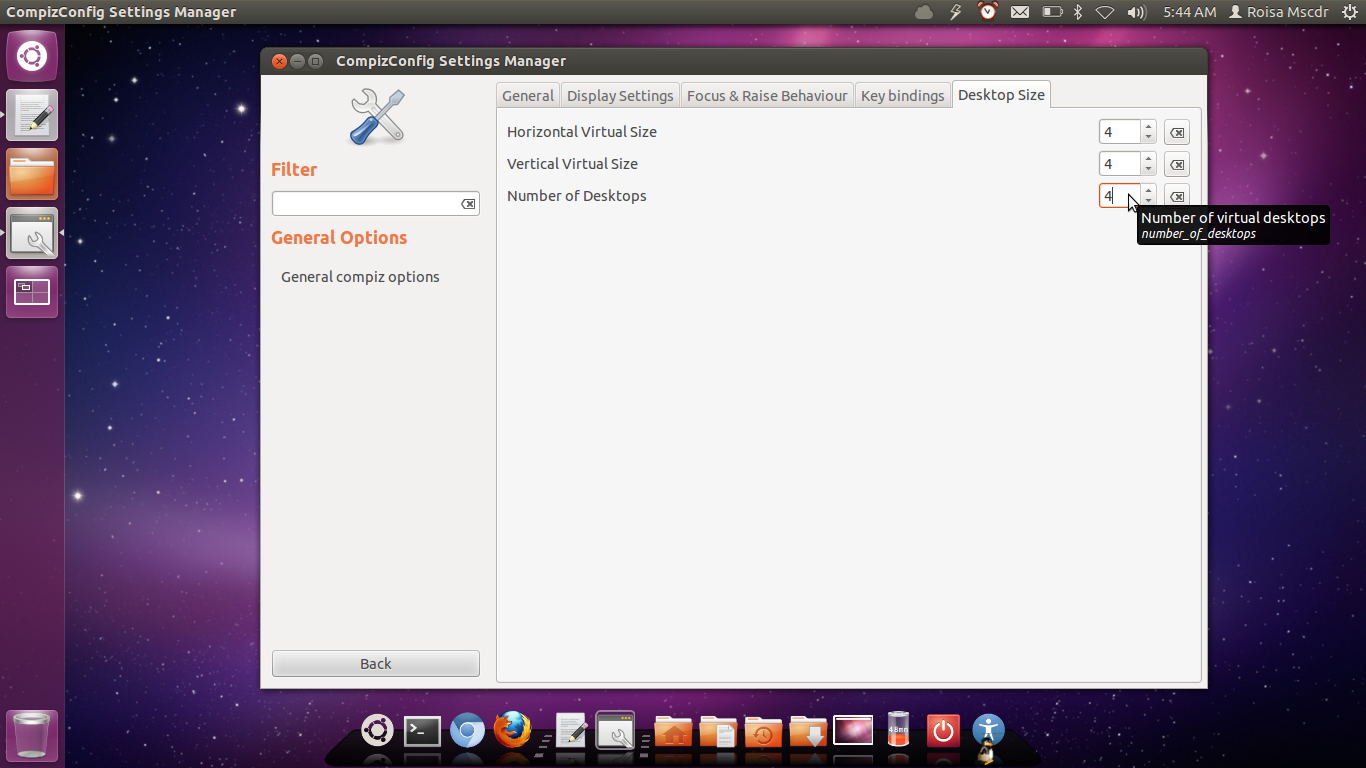
Task: Open the desktop wallpaper thumbnail in dock
Action: [x=853, y=731]
